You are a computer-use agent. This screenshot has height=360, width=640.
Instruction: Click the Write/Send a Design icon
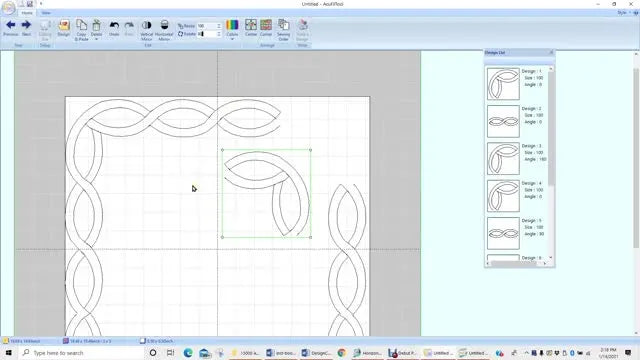click(x=302, y=30)
